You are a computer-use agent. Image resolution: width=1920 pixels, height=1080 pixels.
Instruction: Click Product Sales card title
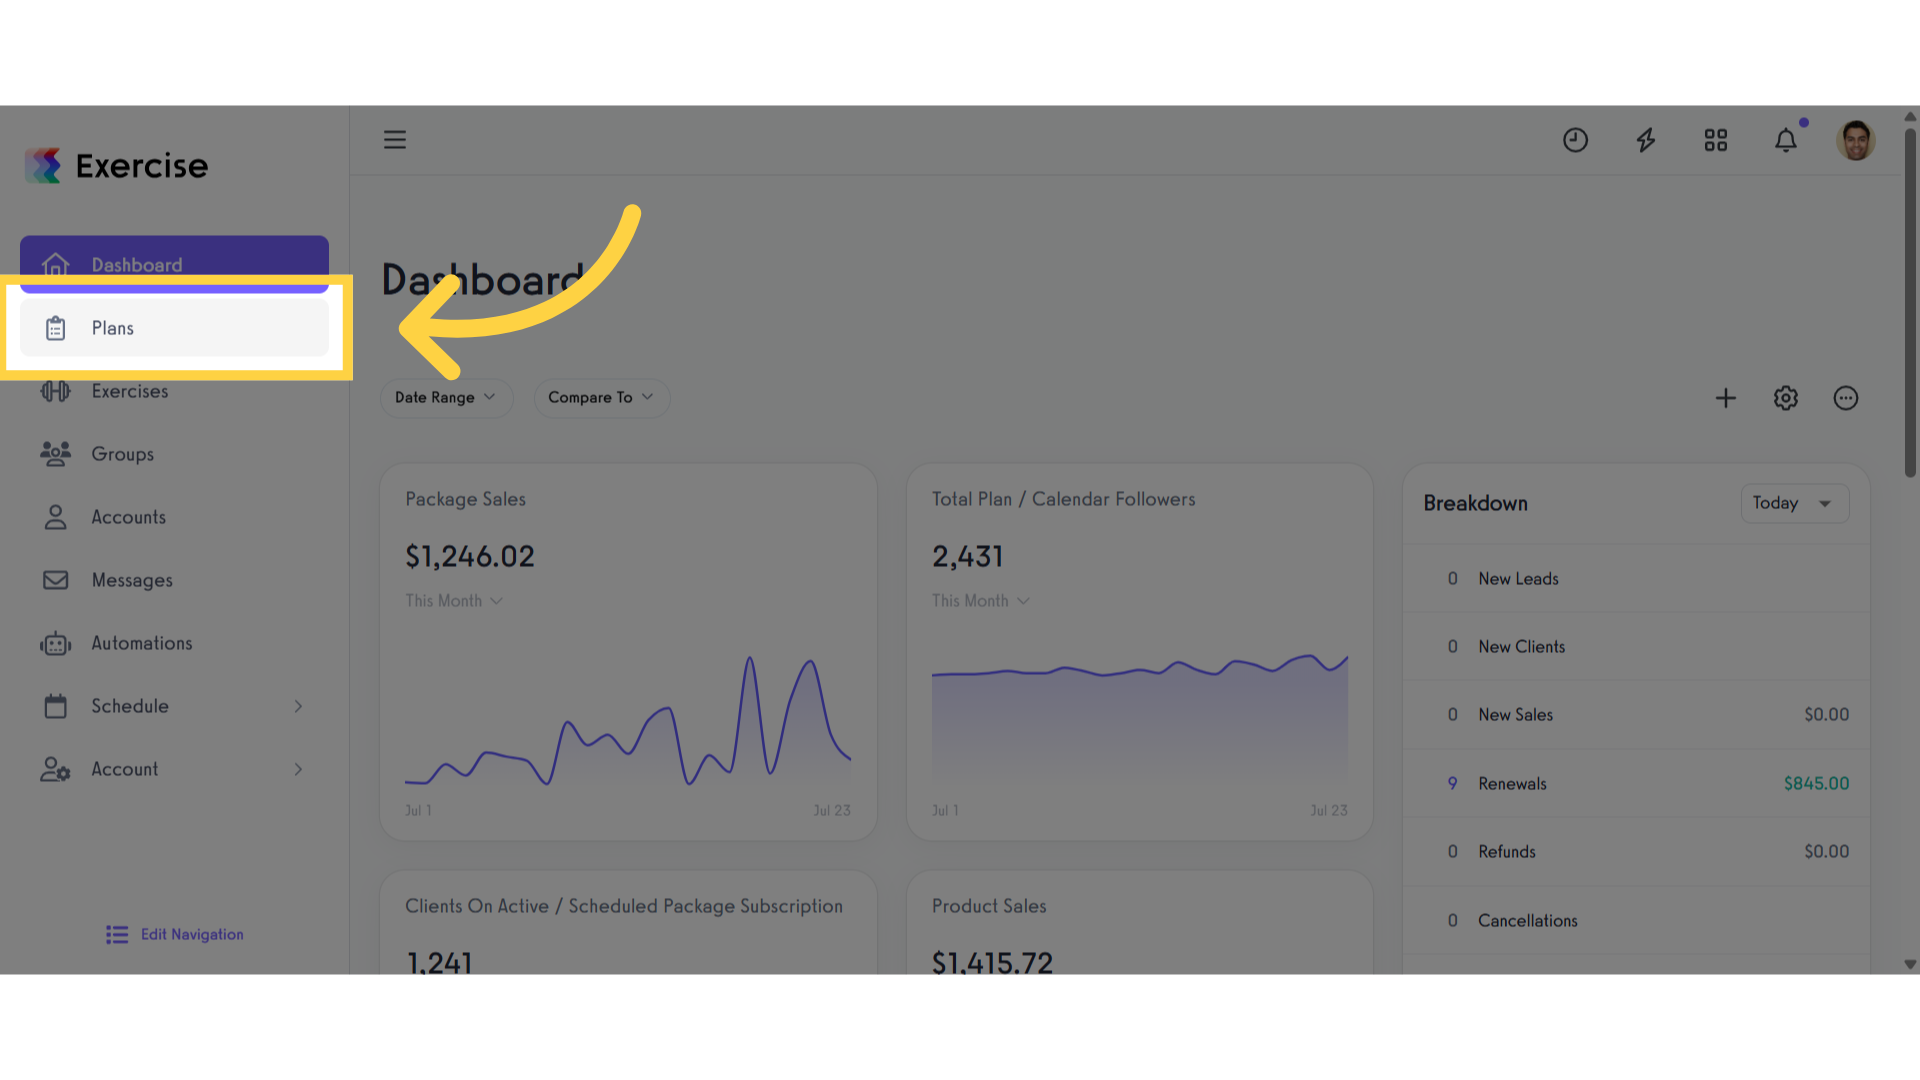coord(989,906)
